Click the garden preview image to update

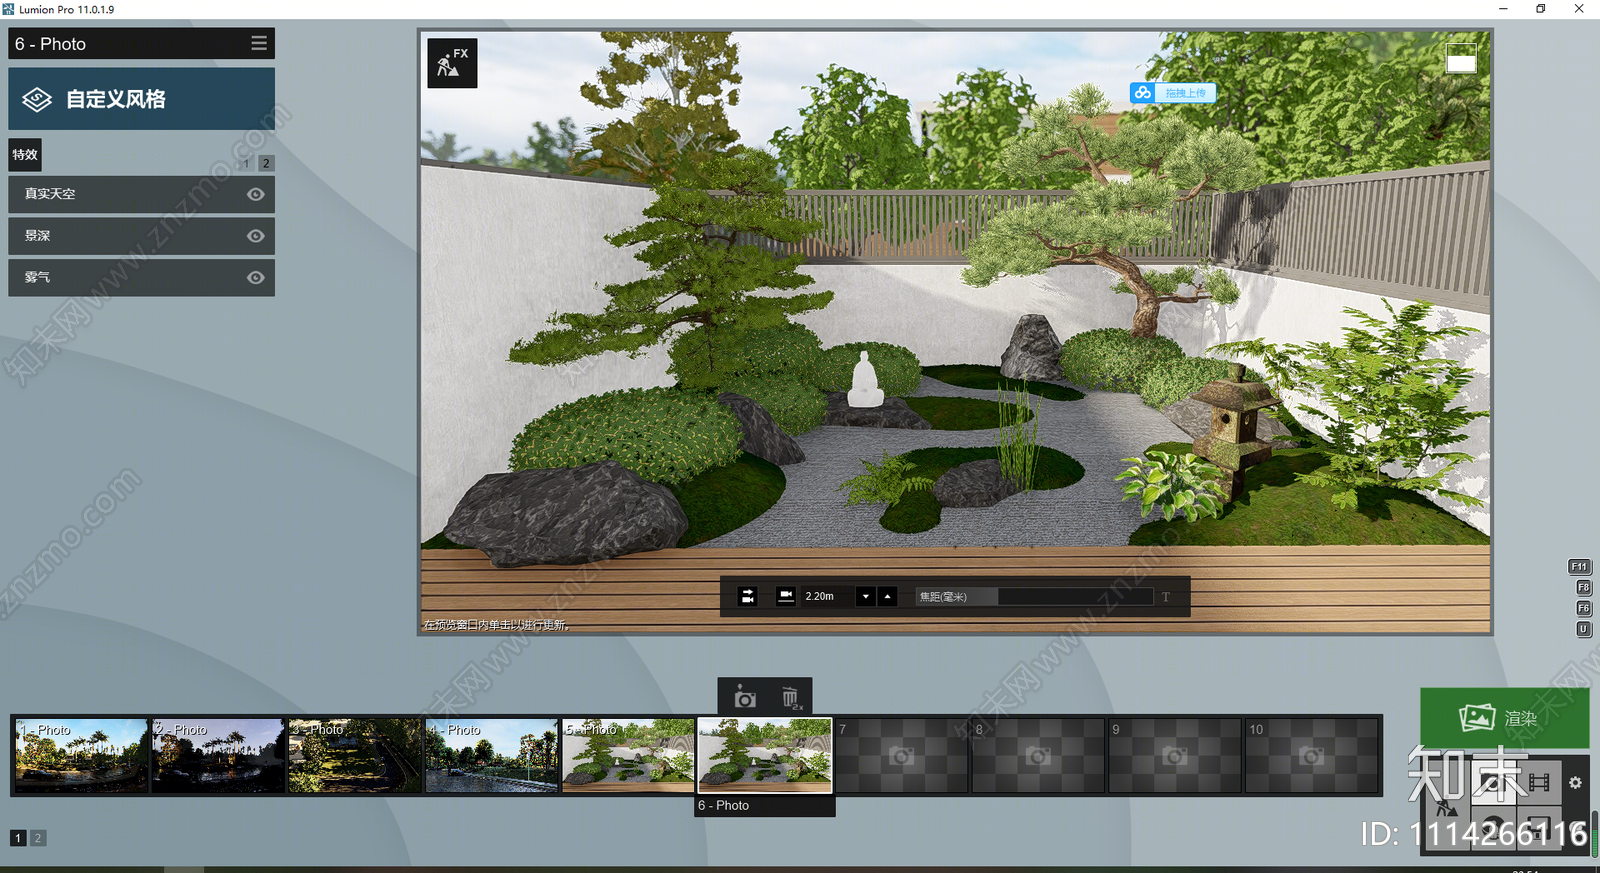955,331
